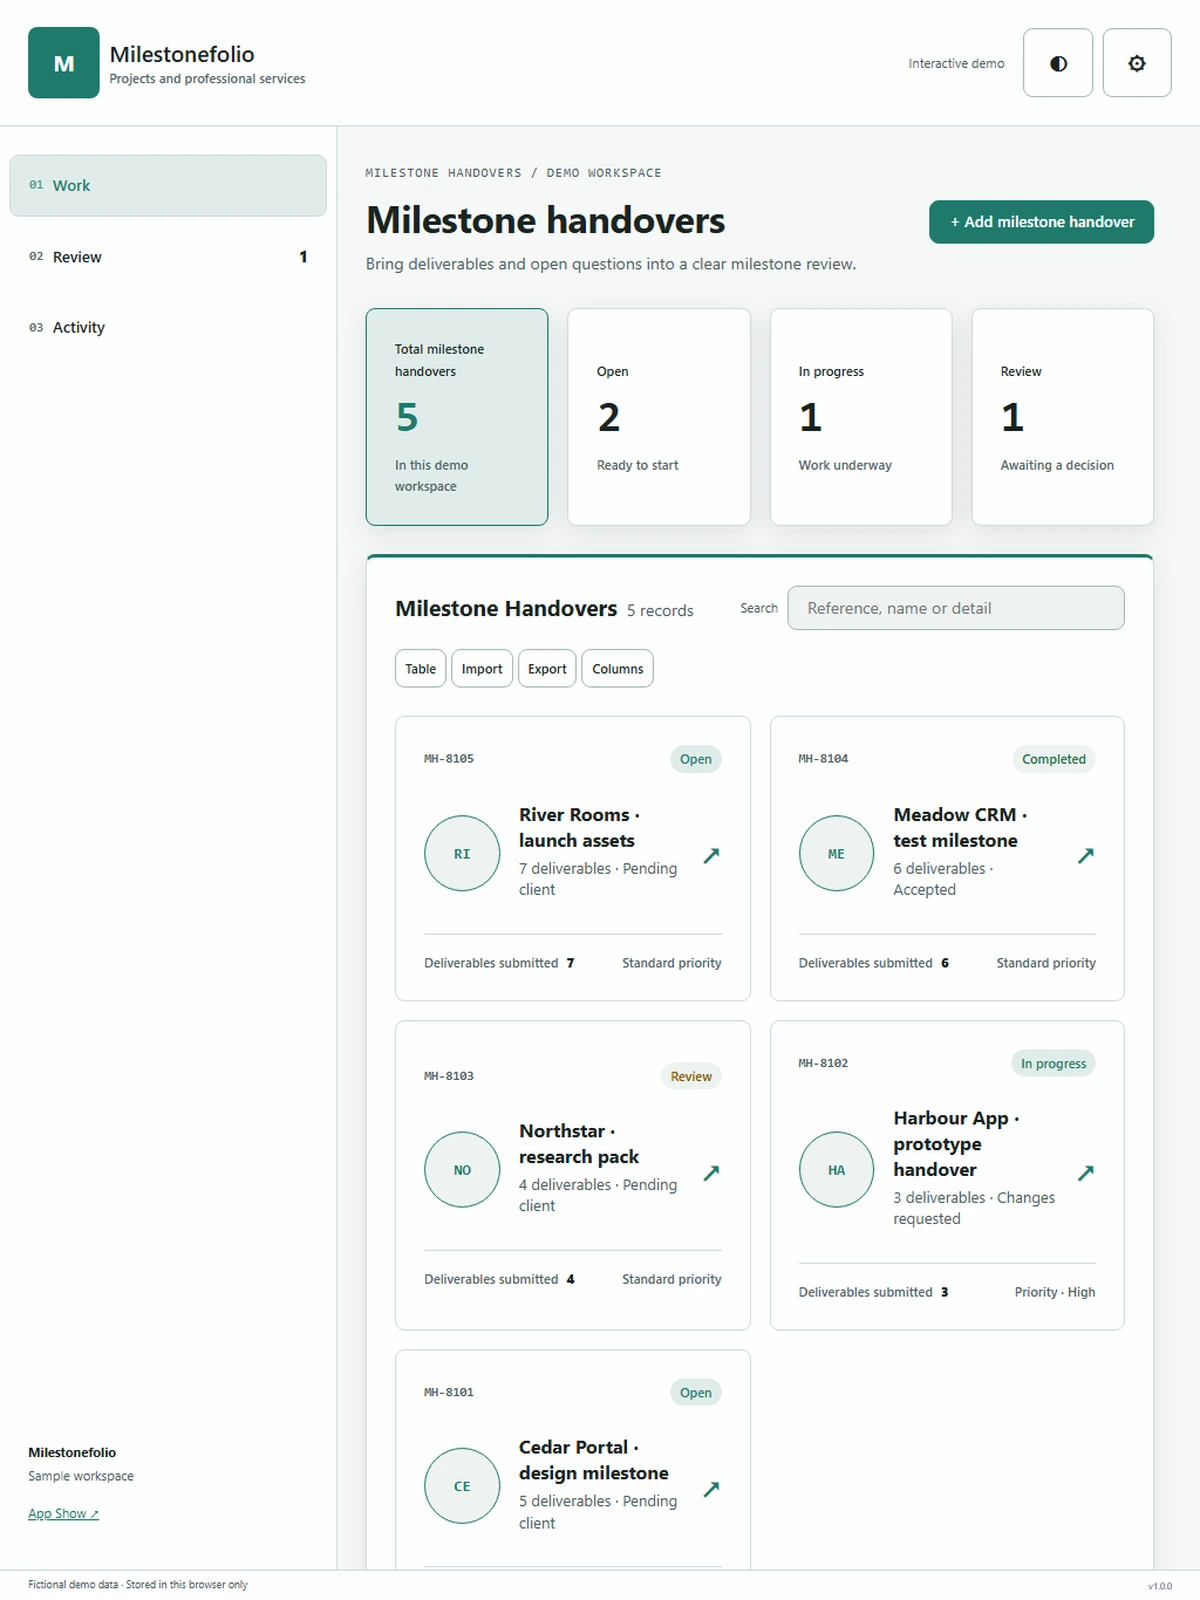The image size is (1200, 1600).
Task: Go to the Review navigation item
Action: tap(168, 257)
